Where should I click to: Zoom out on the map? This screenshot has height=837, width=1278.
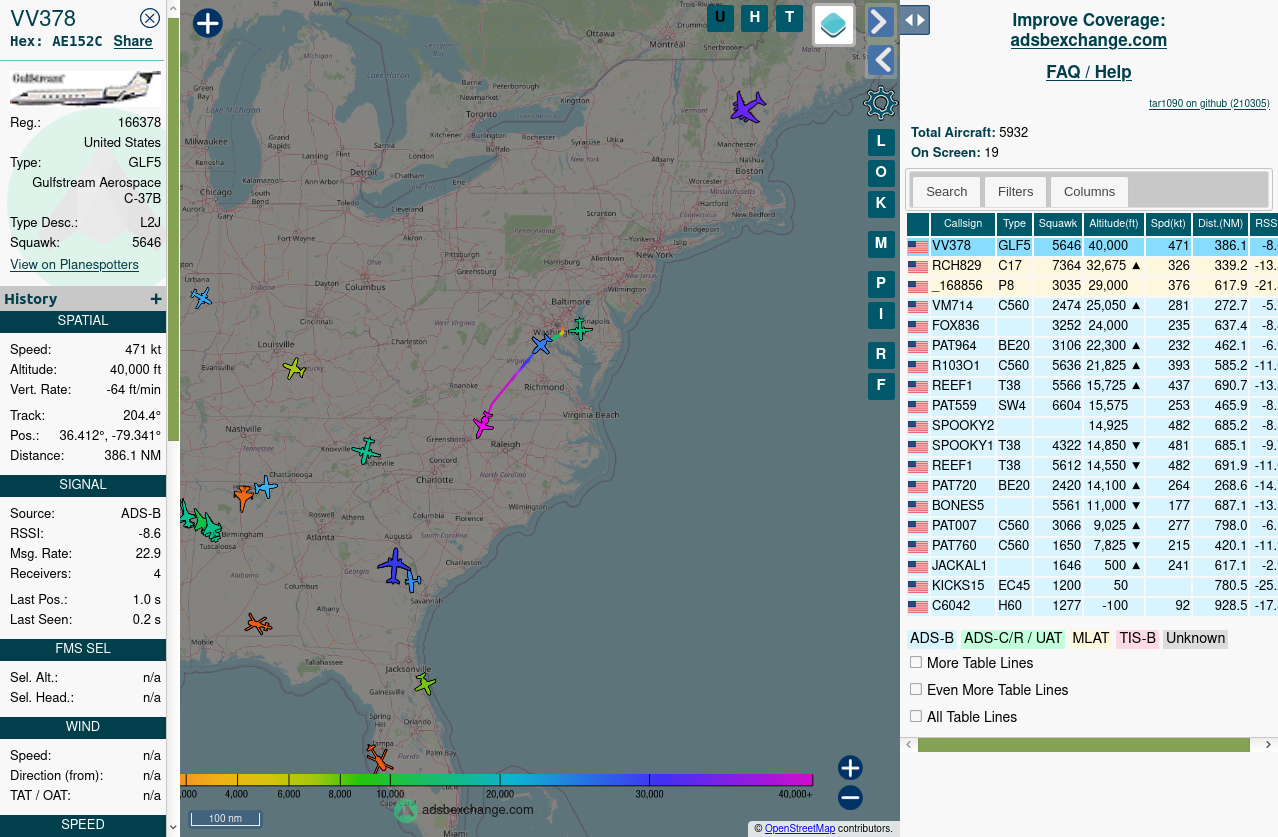850,798
